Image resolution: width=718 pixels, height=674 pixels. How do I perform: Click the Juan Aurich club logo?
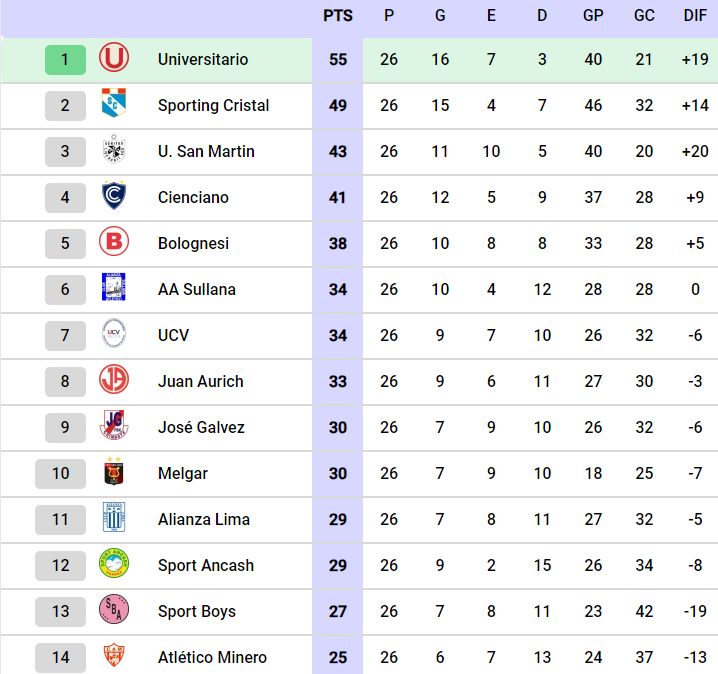114,381
